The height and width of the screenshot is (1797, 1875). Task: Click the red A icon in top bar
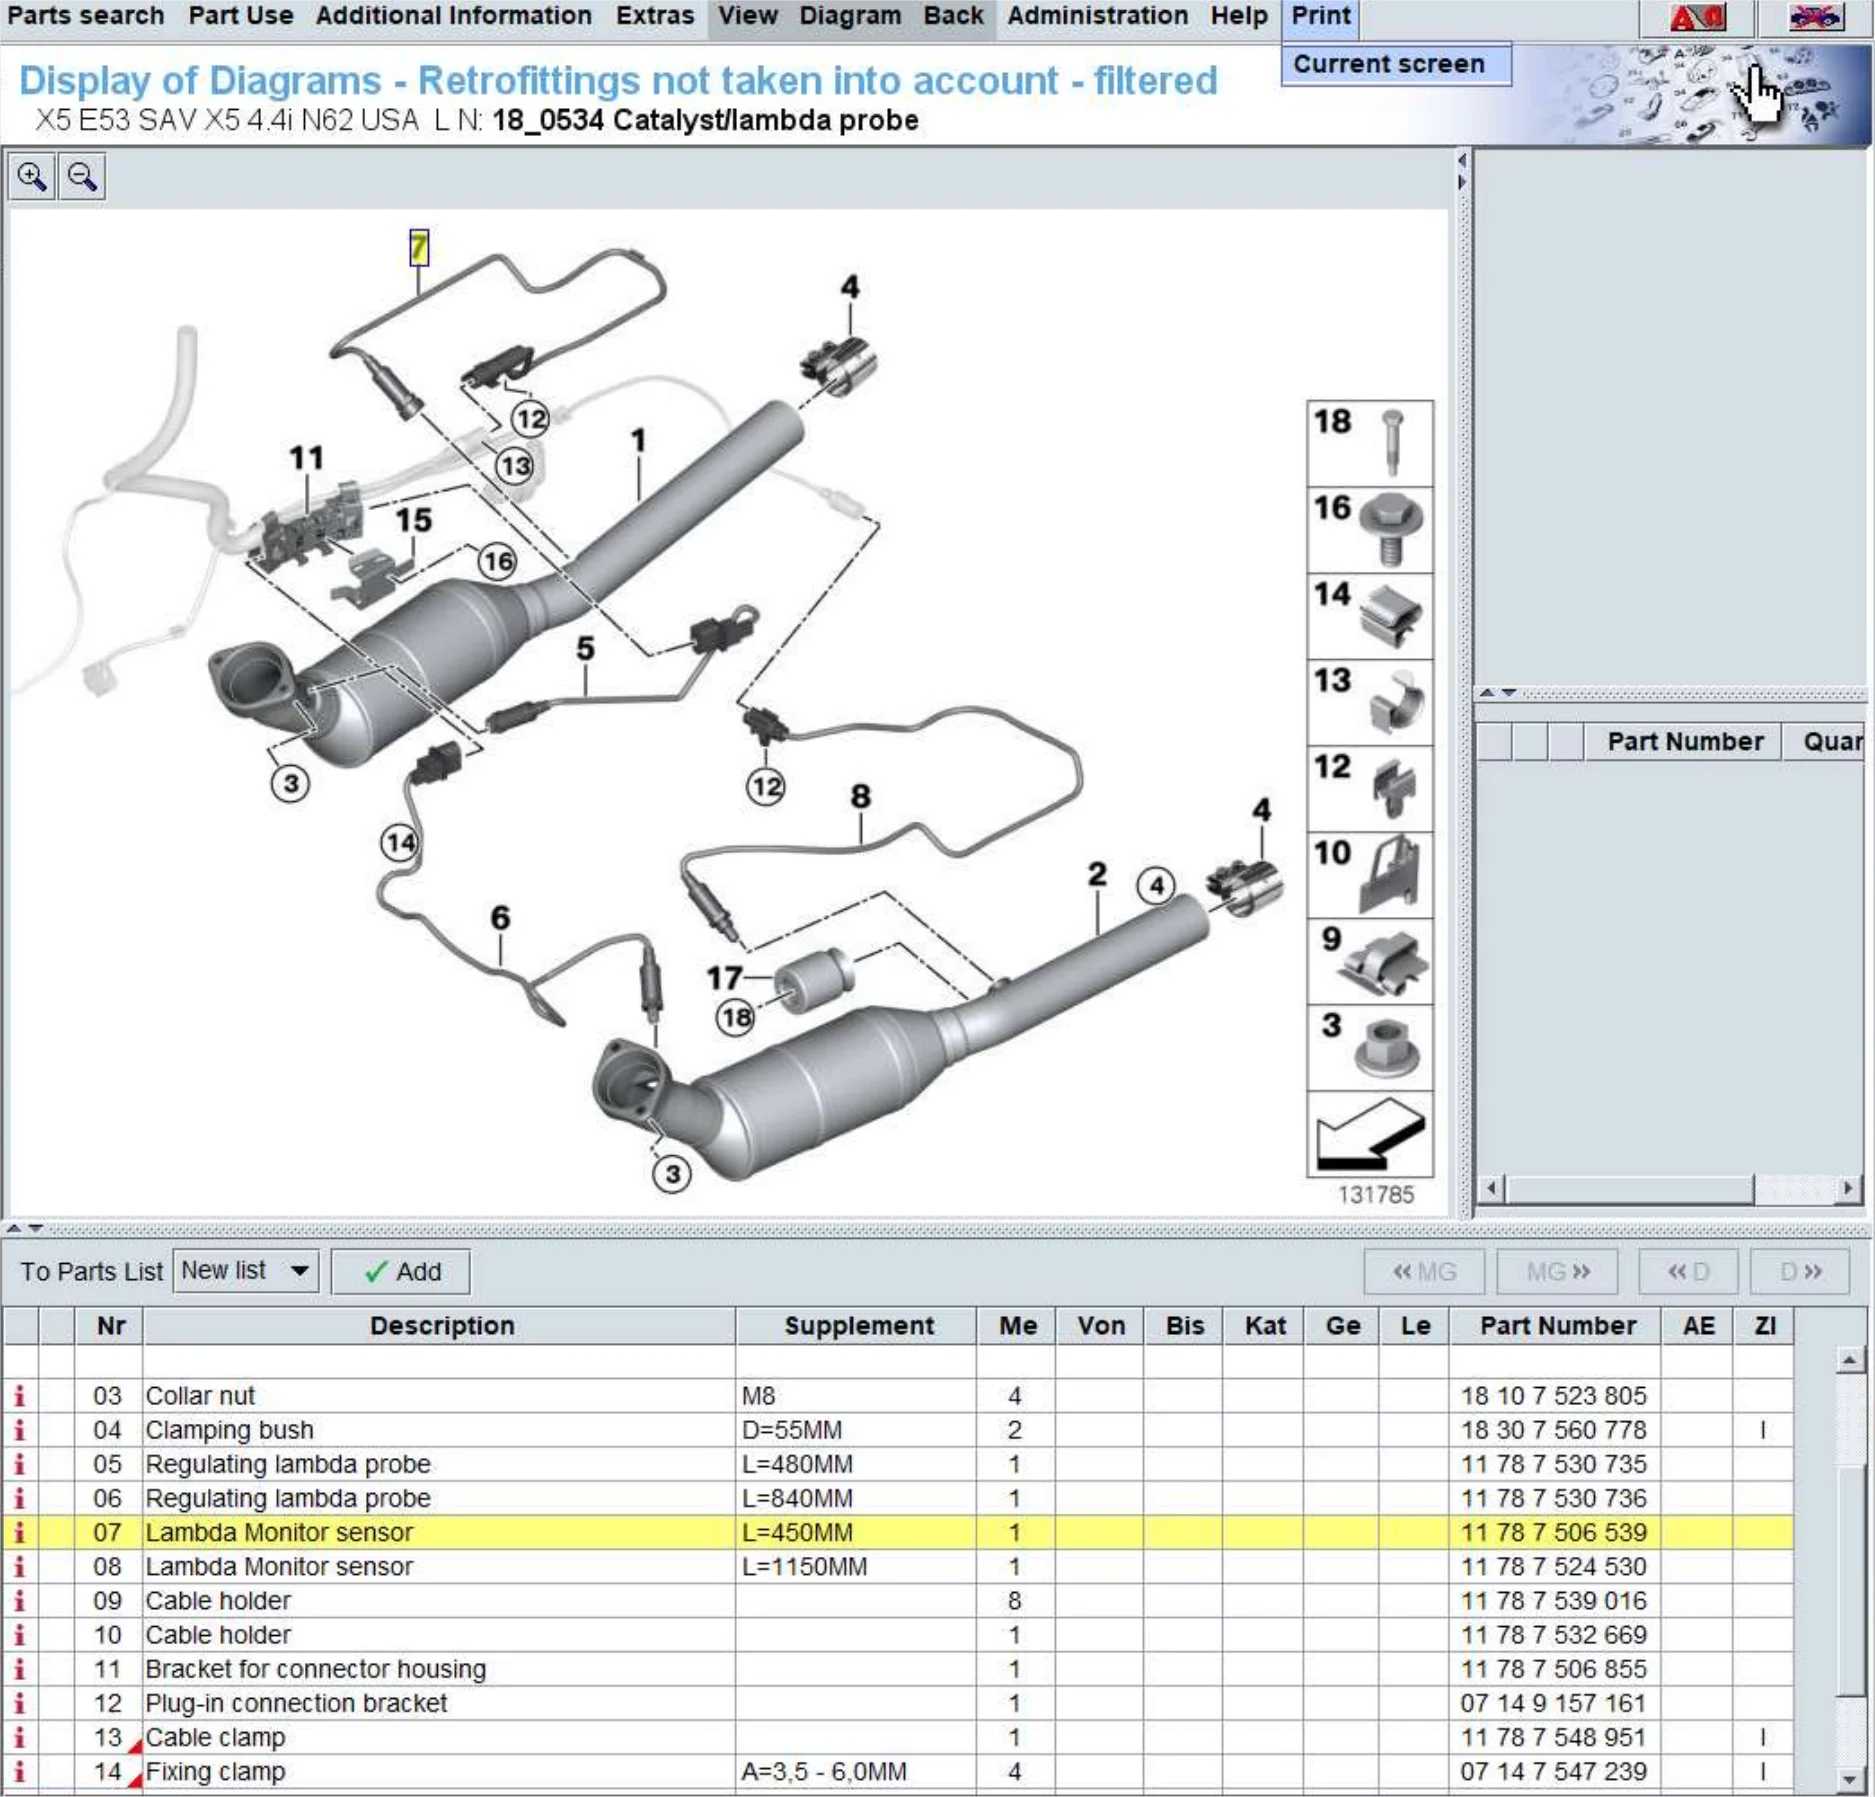pyautogui.click(x=1697, y=17)
